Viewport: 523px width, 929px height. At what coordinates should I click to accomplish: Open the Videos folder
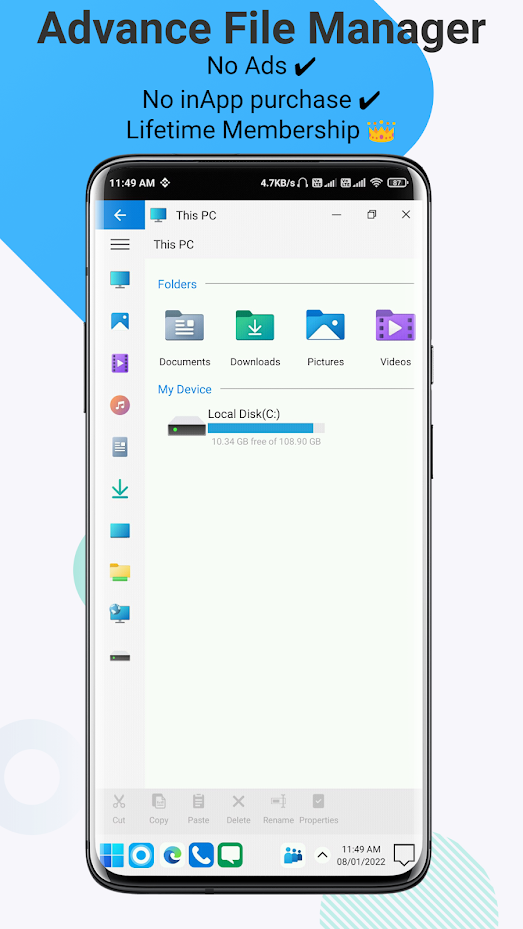396,338
